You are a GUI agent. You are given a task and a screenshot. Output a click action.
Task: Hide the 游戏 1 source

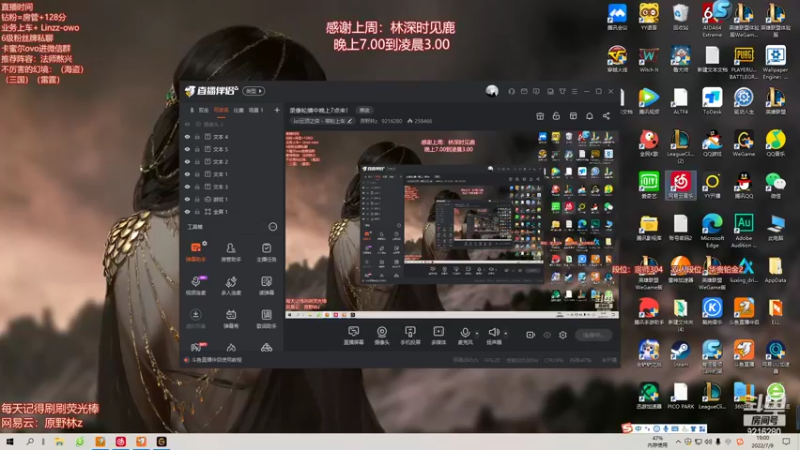click(187, 199)
